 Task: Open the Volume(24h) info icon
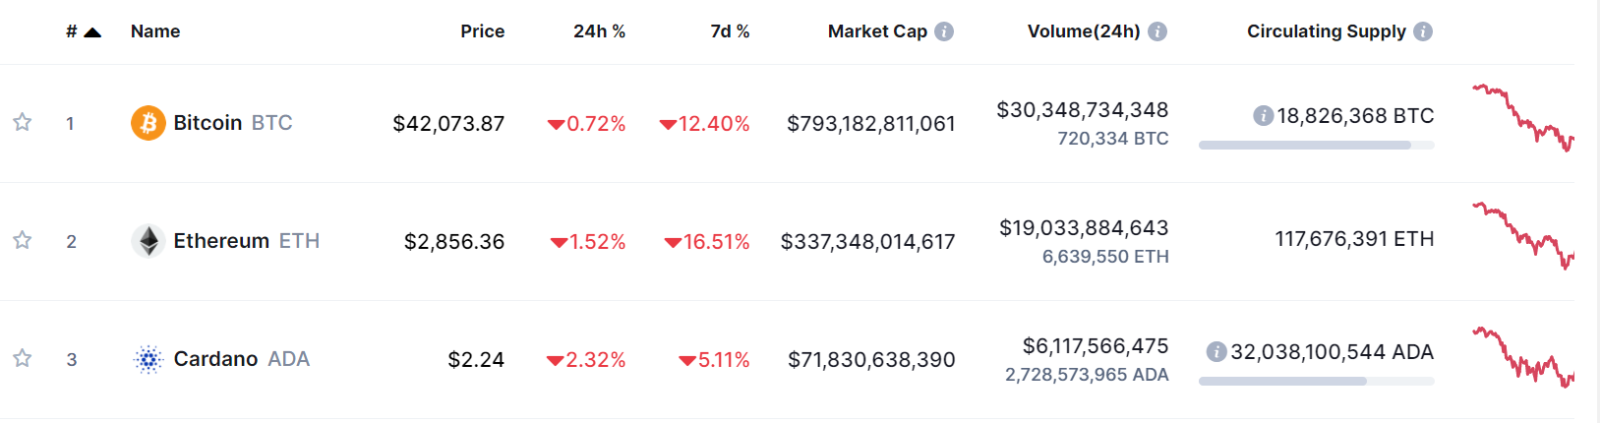coord(1157,31)
